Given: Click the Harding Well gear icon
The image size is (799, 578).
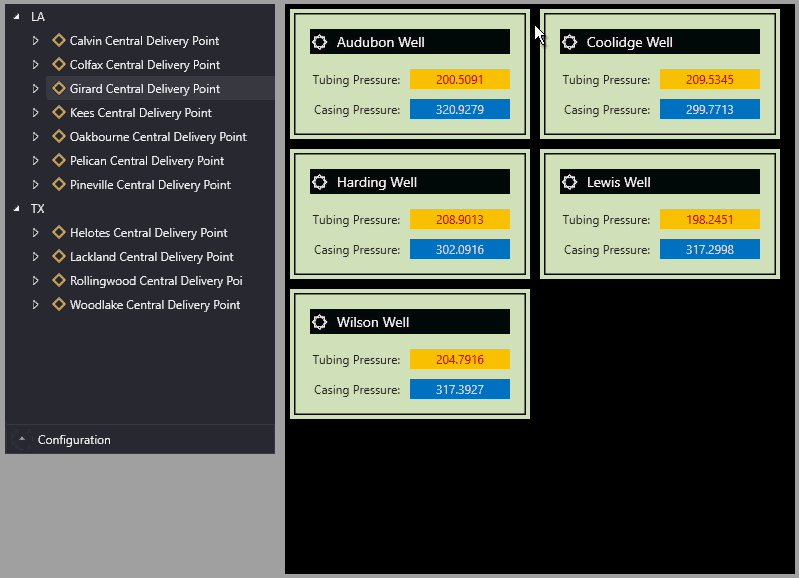Looking at the screenshot, I should pos(319,182).
